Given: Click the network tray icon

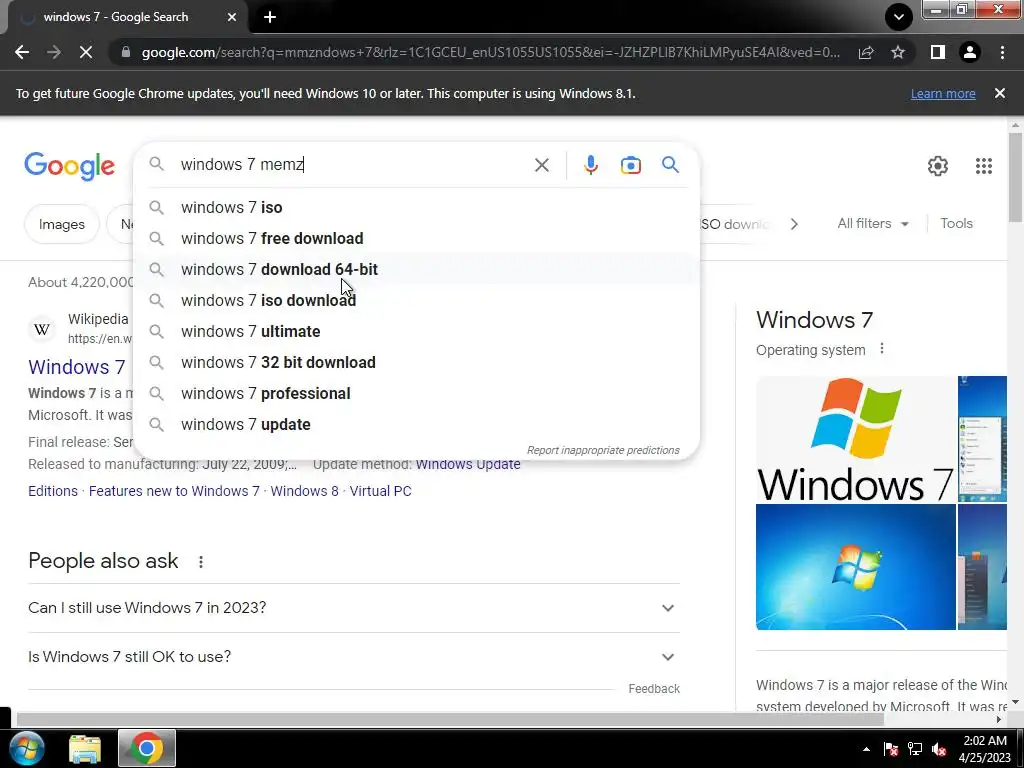Looking at the screenshot, I should click(x=915, y=749).
